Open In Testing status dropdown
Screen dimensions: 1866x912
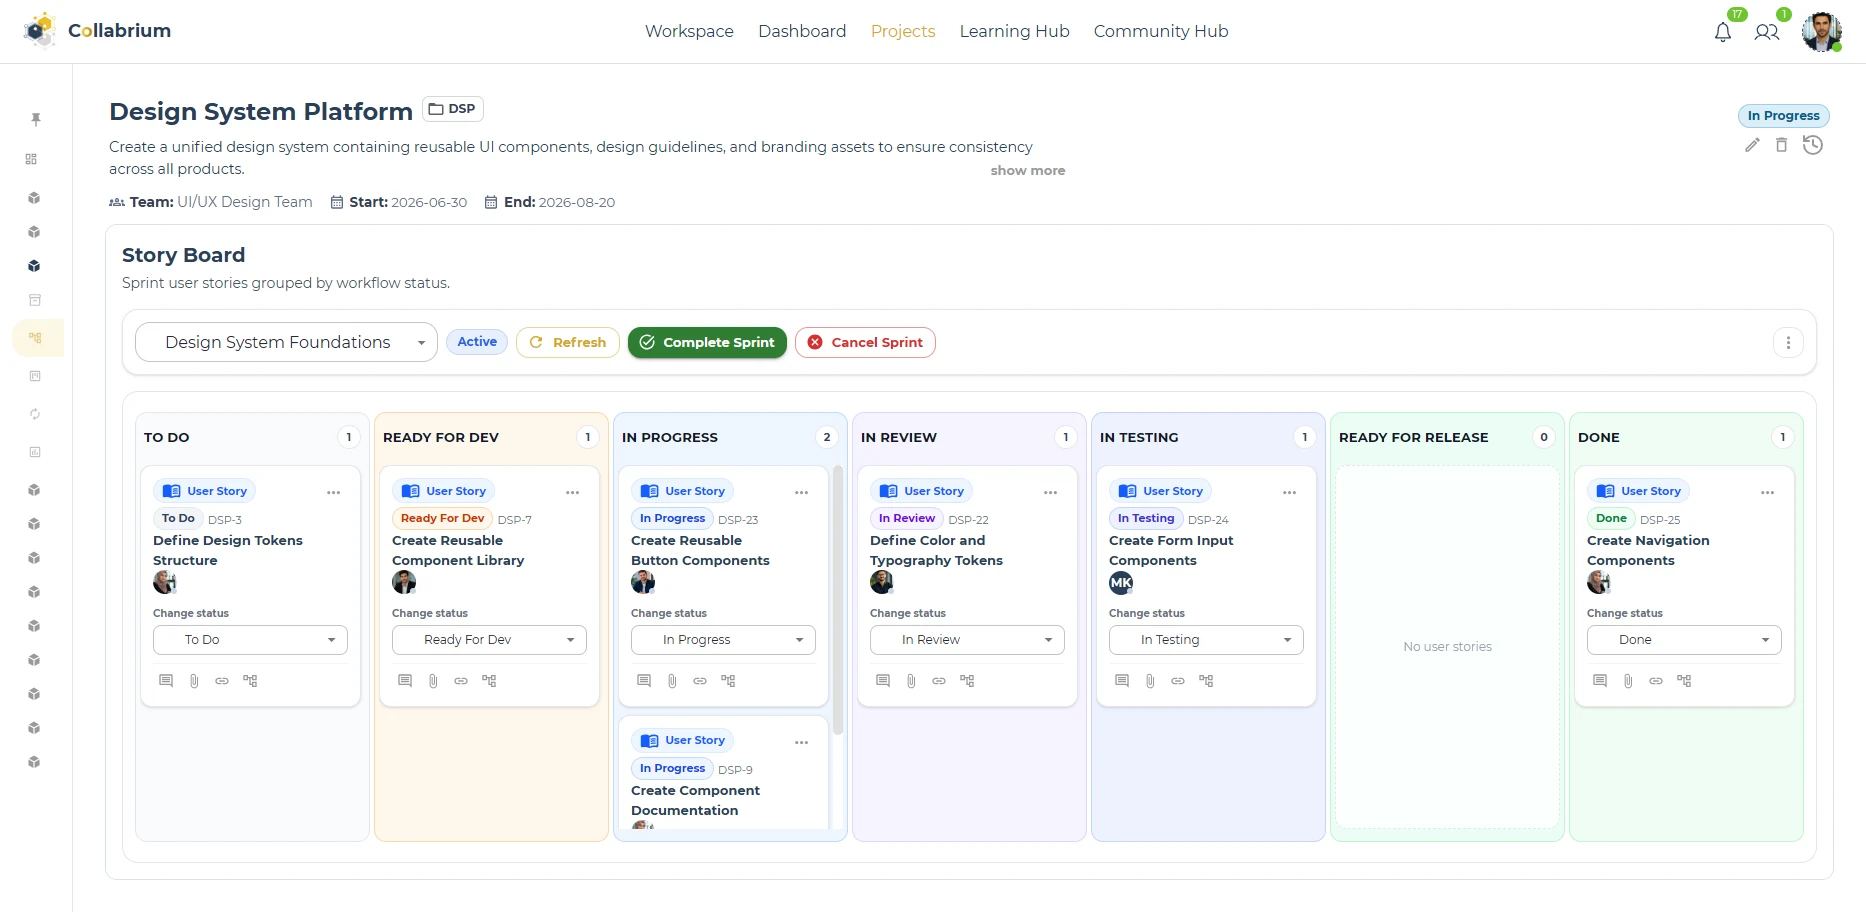click(1206, 640)
